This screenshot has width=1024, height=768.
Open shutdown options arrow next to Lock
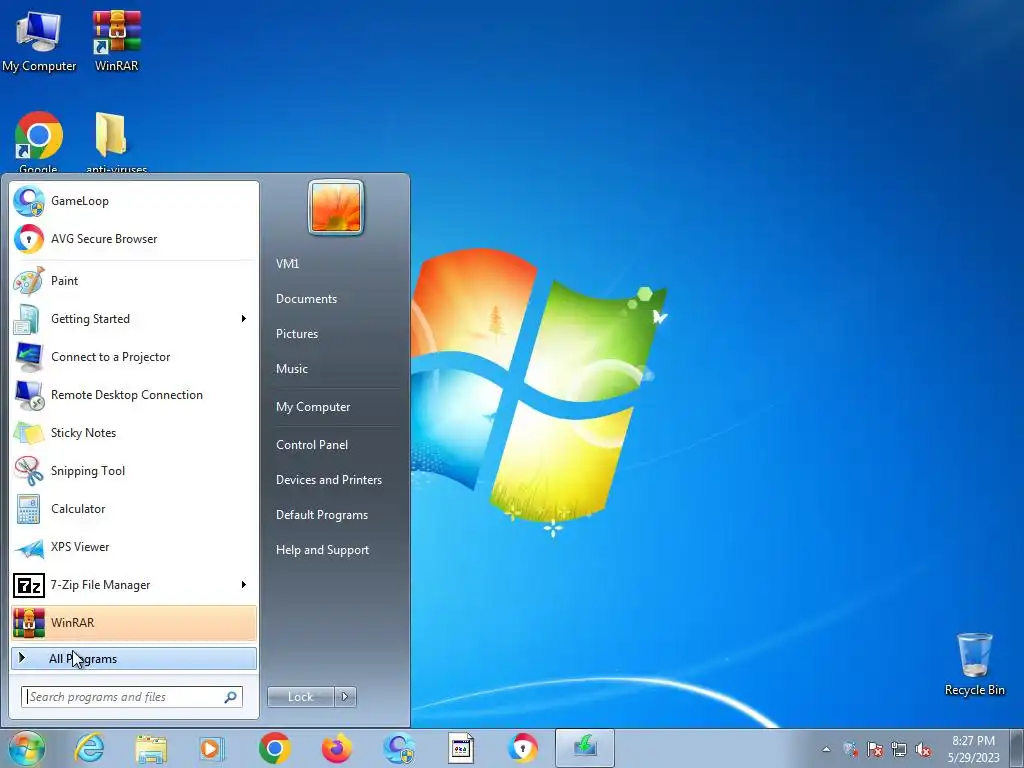point(345,697)
